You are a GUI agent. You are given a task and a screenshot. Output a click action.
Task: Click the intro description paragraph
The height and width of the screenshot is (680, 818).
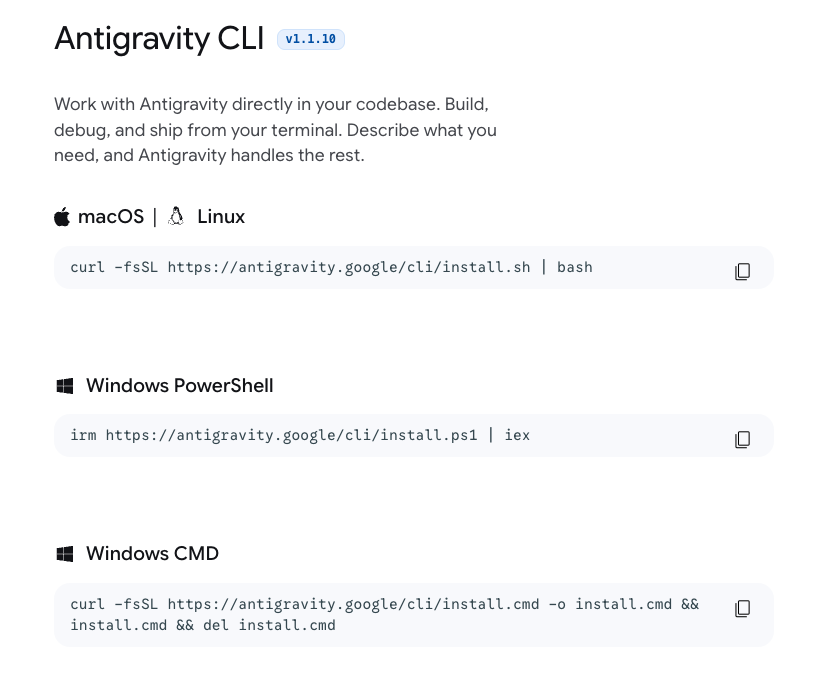coord(275,130)
